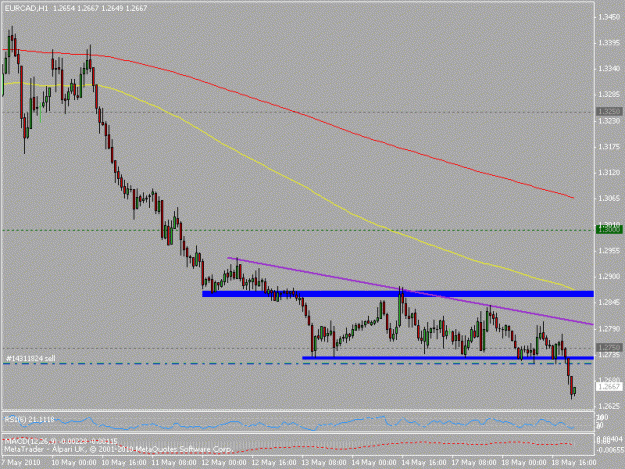The image size is (625, 469).
Task: Click the 1.2845 price scale label
Action: (x=609, y=302)
